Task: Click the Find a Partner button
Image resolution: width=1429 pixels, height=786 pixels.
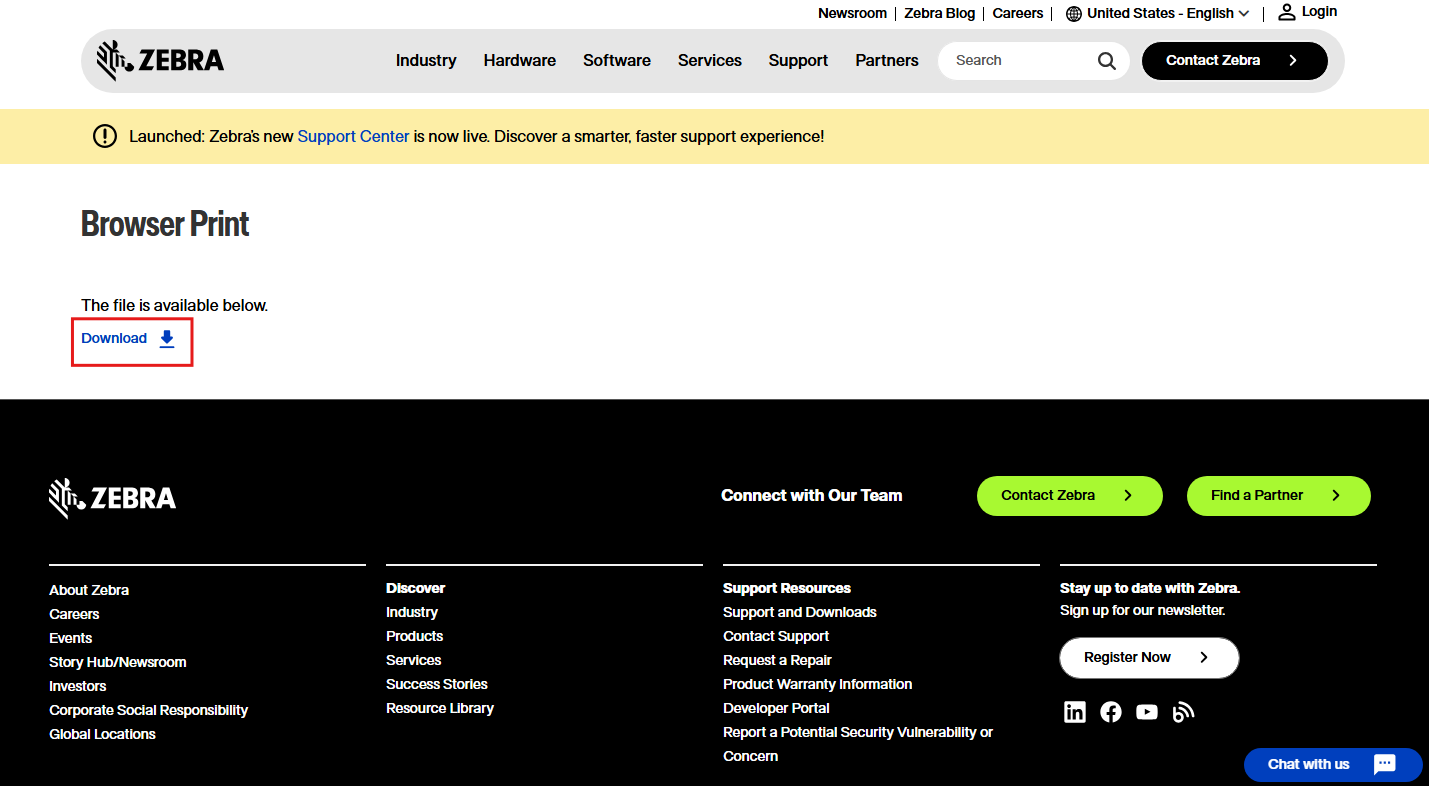Action: pyautogui.click(x=1277, y=496)
